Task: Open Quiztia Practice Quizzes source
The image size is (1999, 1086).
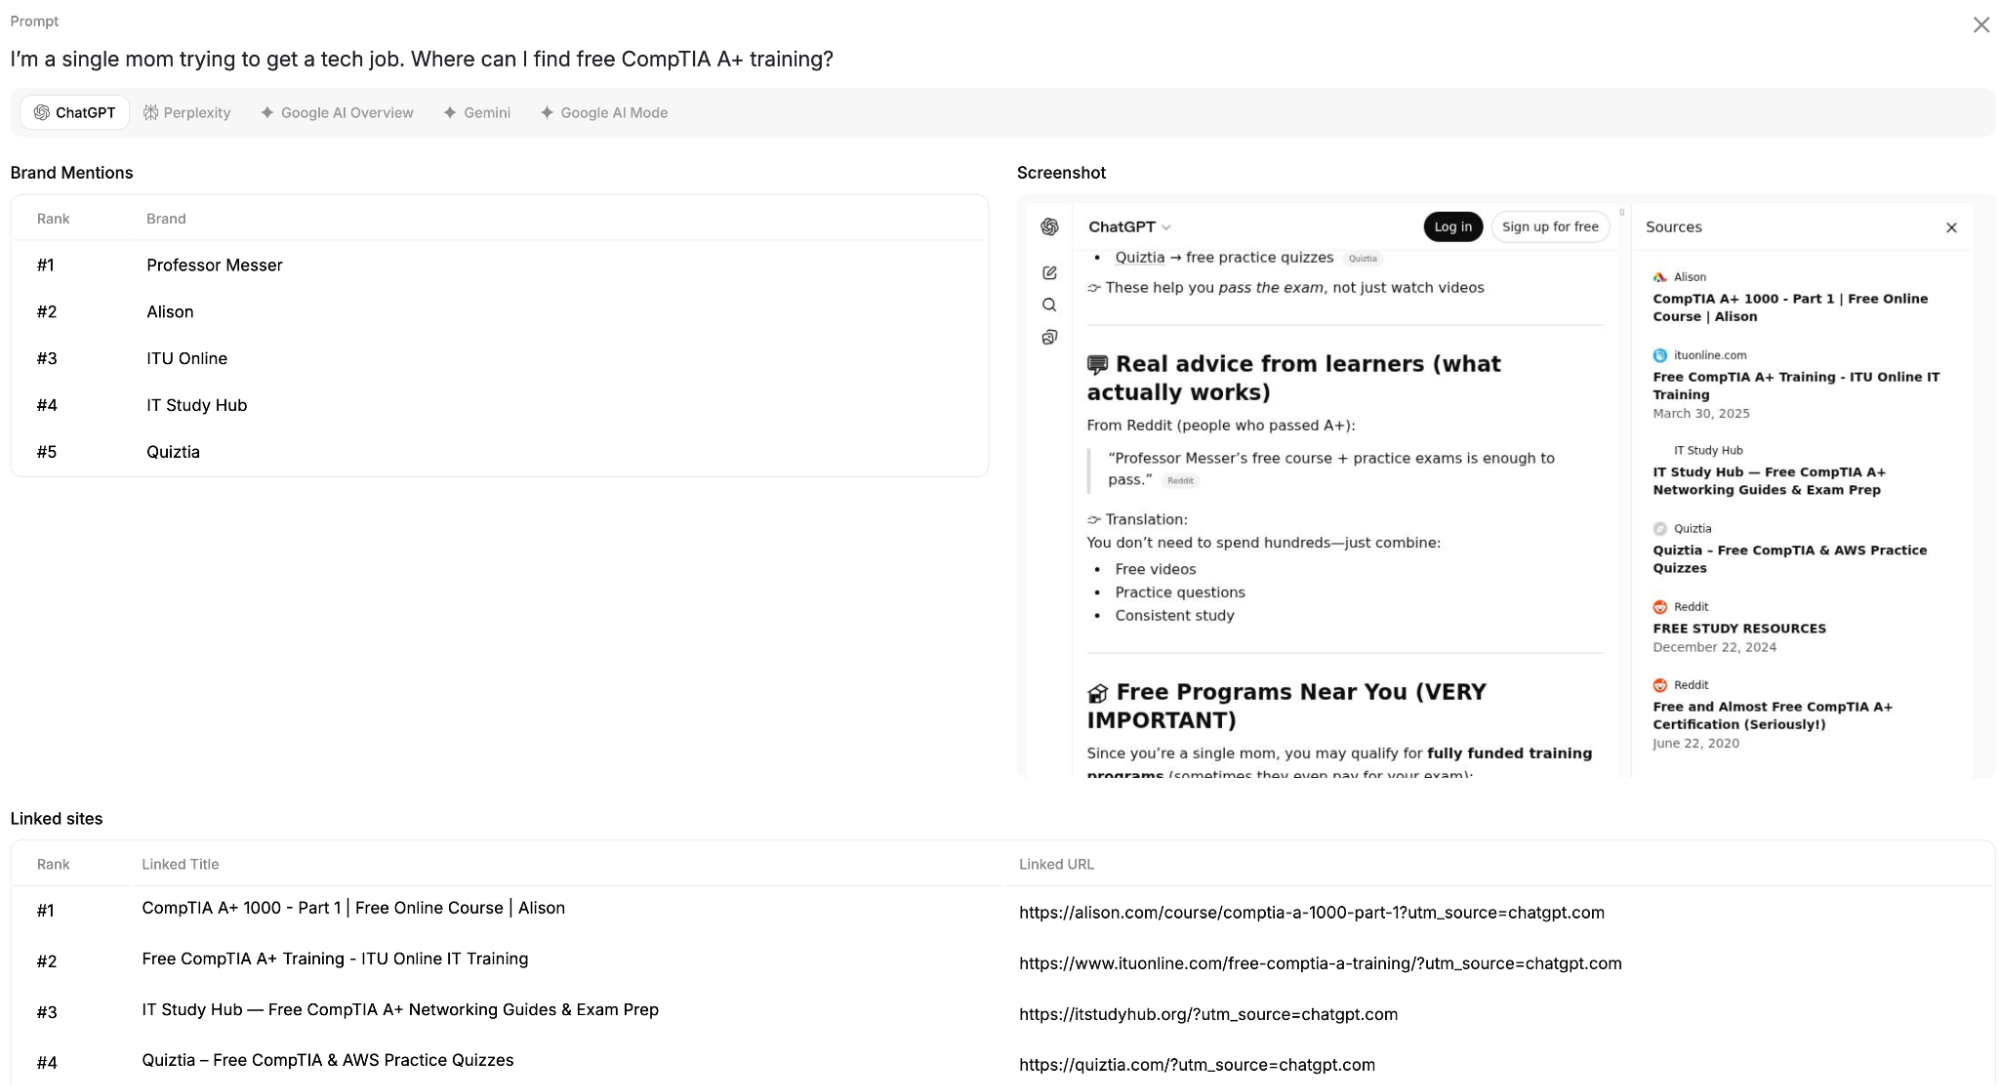Action: pyautogui.click(x=1789, y=559)
